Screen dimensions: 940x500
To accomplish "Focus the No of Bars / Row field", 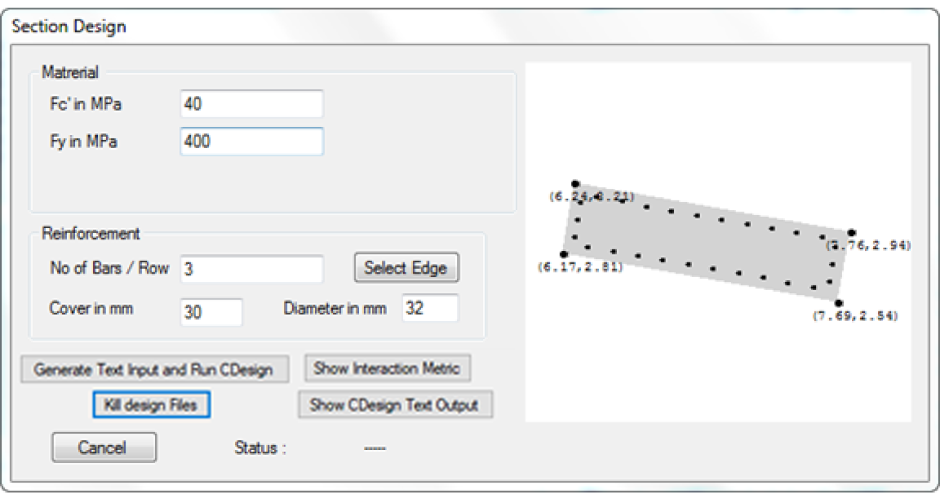I will [252, 269].
